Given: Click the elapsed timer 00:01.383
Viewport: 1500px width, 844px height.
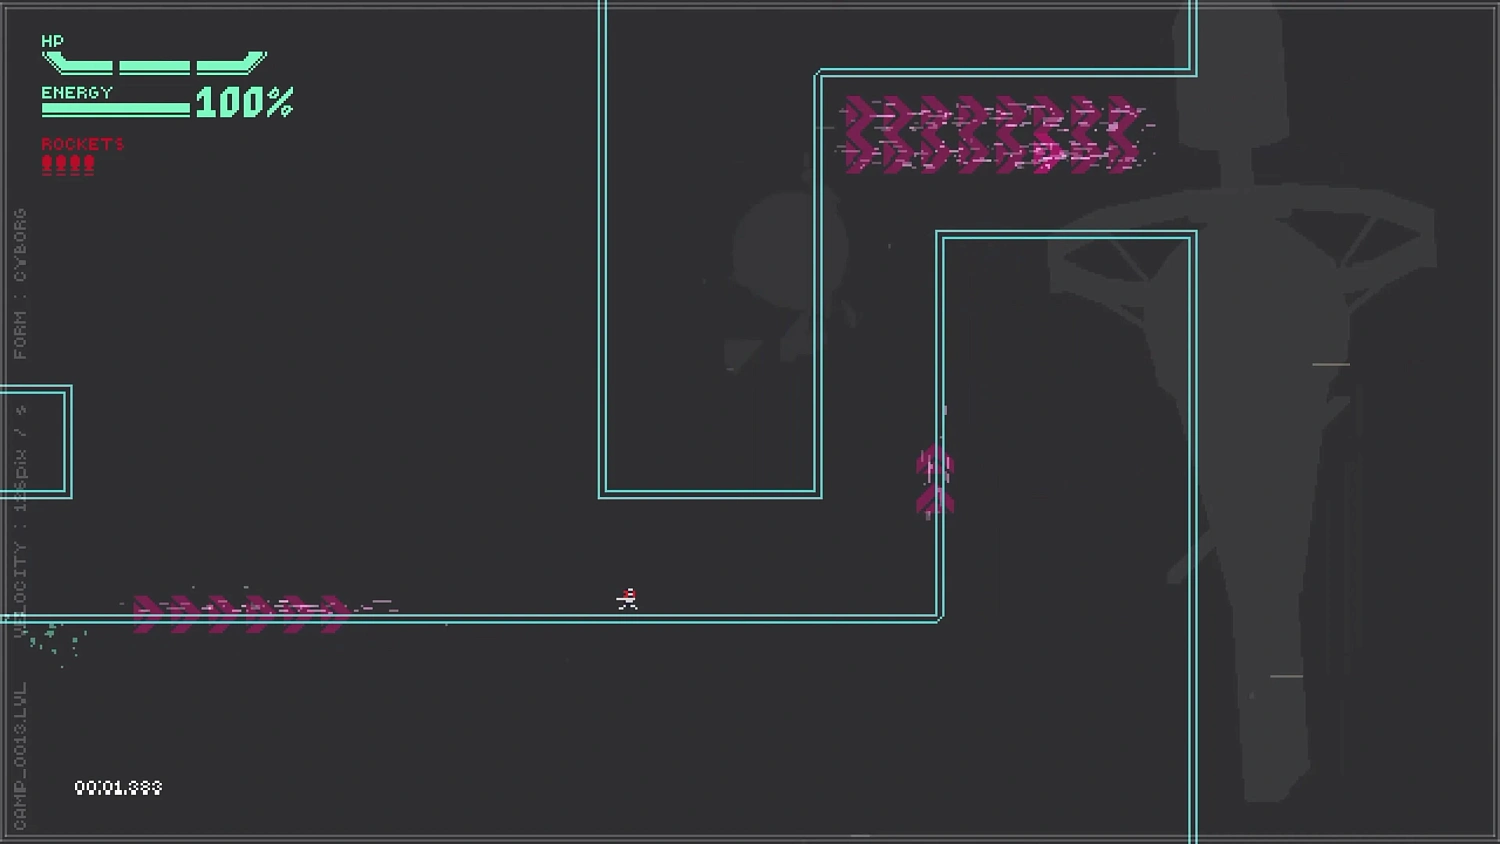Looking at the screenshot, I should click(x=118, y=788).
